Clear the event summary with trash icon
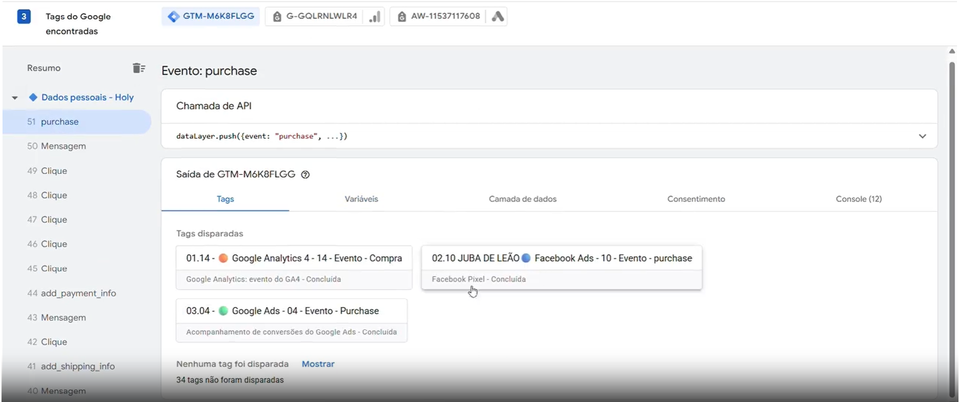 (138, 68)
